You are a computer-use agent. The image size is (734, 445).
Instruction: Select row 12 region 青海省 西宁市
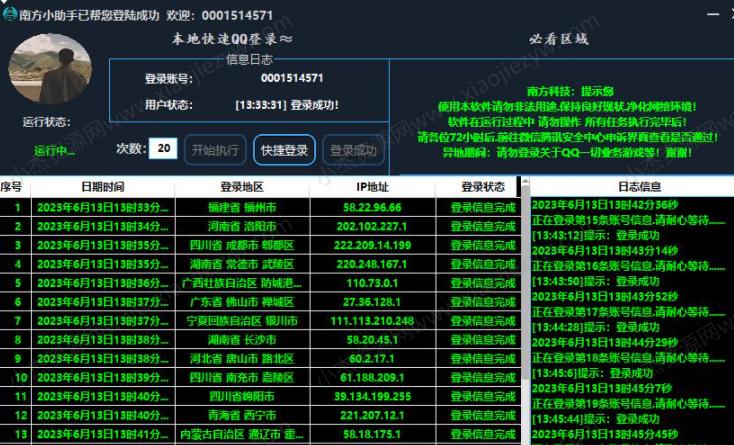(242, 415)
